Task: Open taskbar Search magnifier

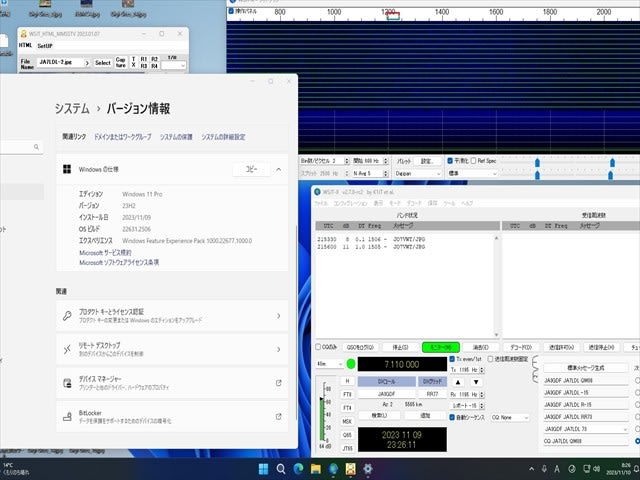Action: (x=281, y=469)
